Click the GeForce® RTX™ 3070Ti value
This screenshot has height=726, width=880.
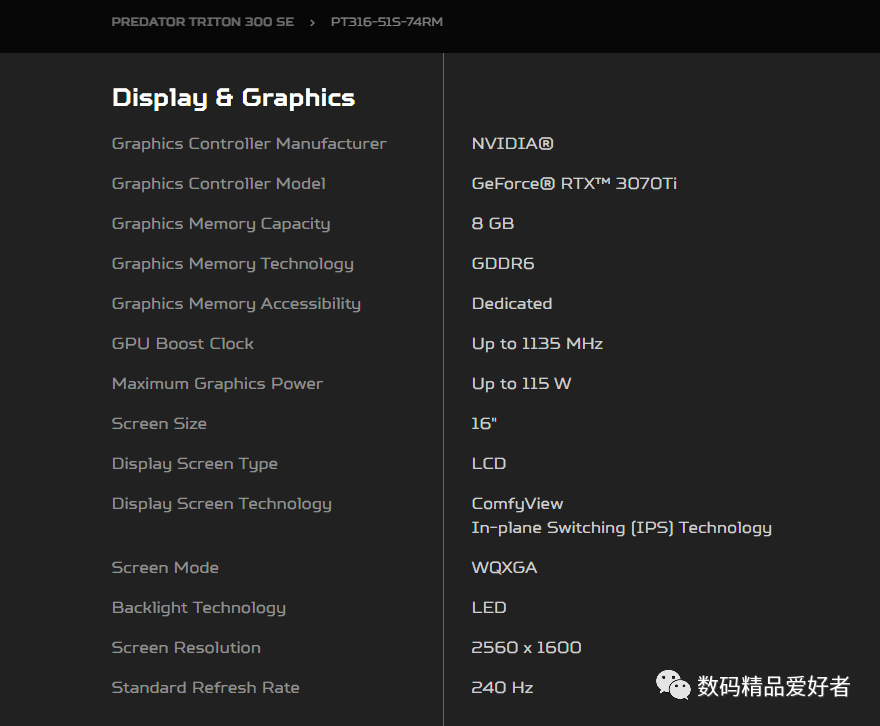[x=574, y=183]
